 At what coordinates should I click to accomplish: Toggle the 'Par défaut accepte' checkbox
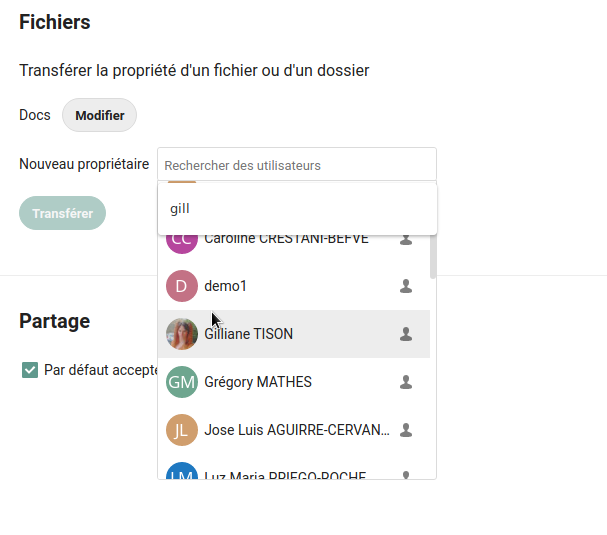tap(30, 370)
